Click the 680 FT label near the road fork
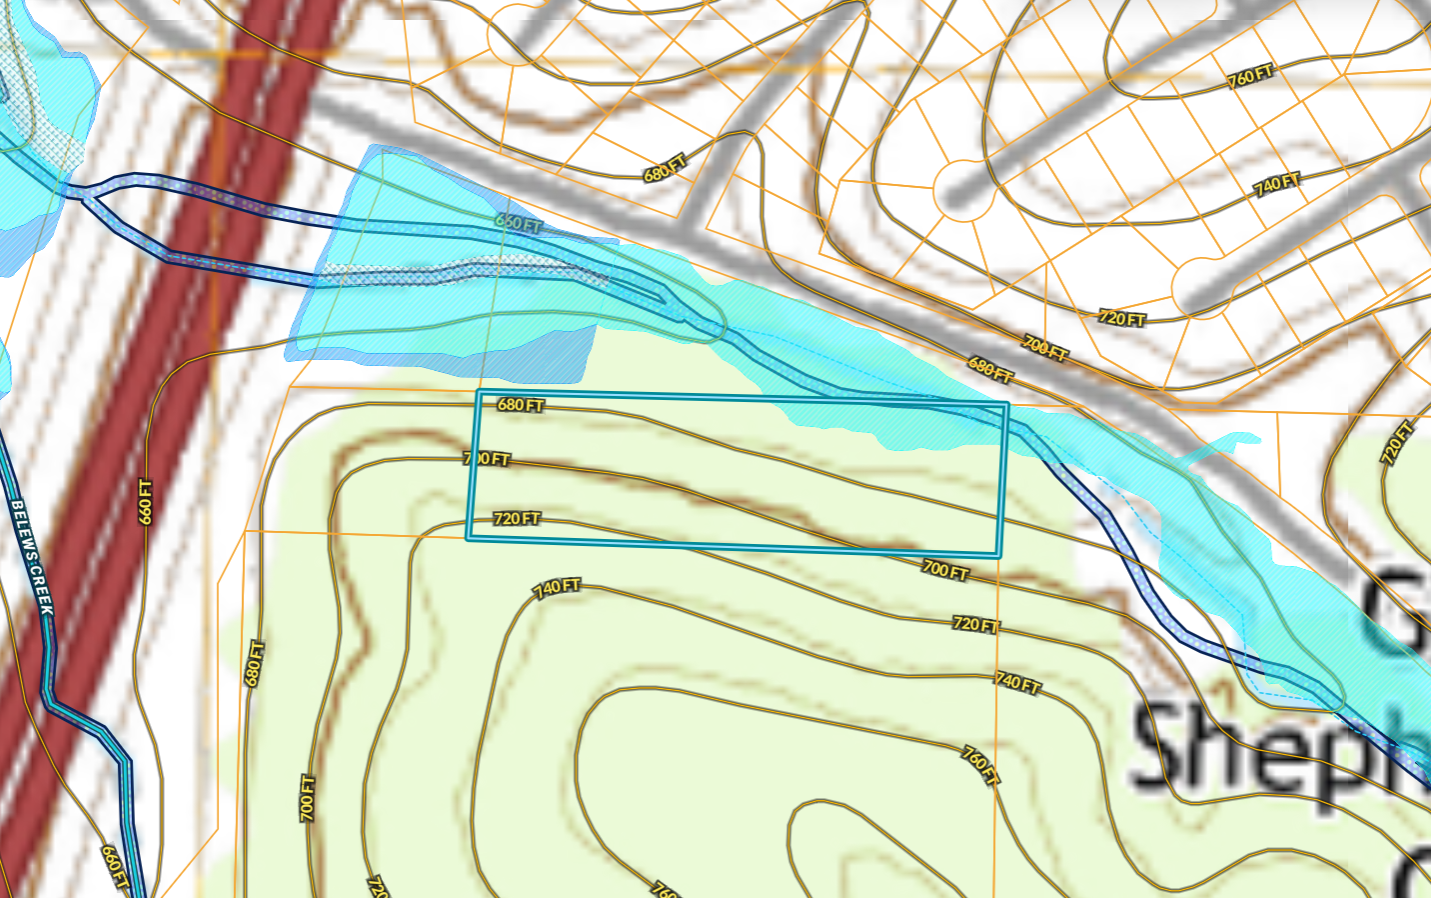Screen dimensions: 1431x898 (665, 168)
